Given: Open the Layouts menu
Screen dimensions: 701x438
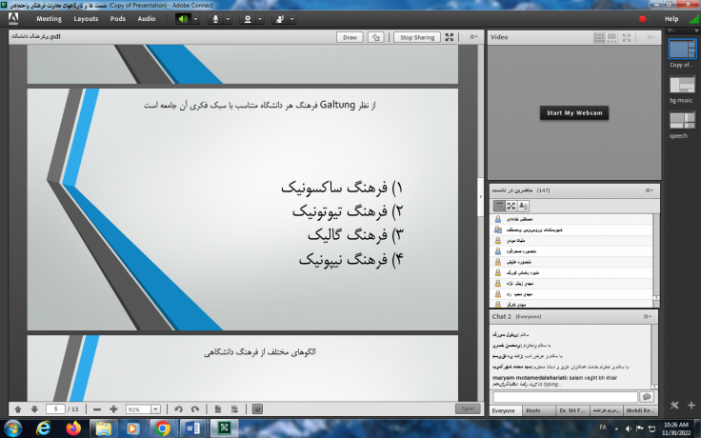Looking at the screenshot, I should pos(85,19).
